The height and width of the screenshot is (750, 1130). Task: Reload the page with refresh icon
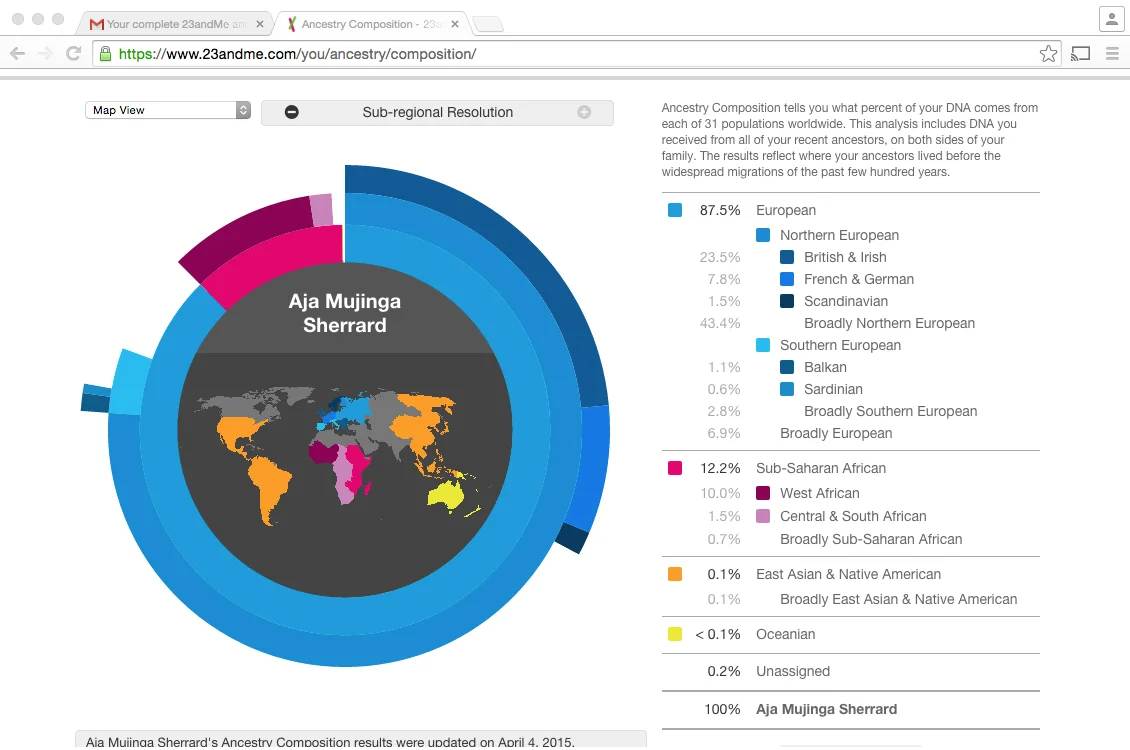74,53
